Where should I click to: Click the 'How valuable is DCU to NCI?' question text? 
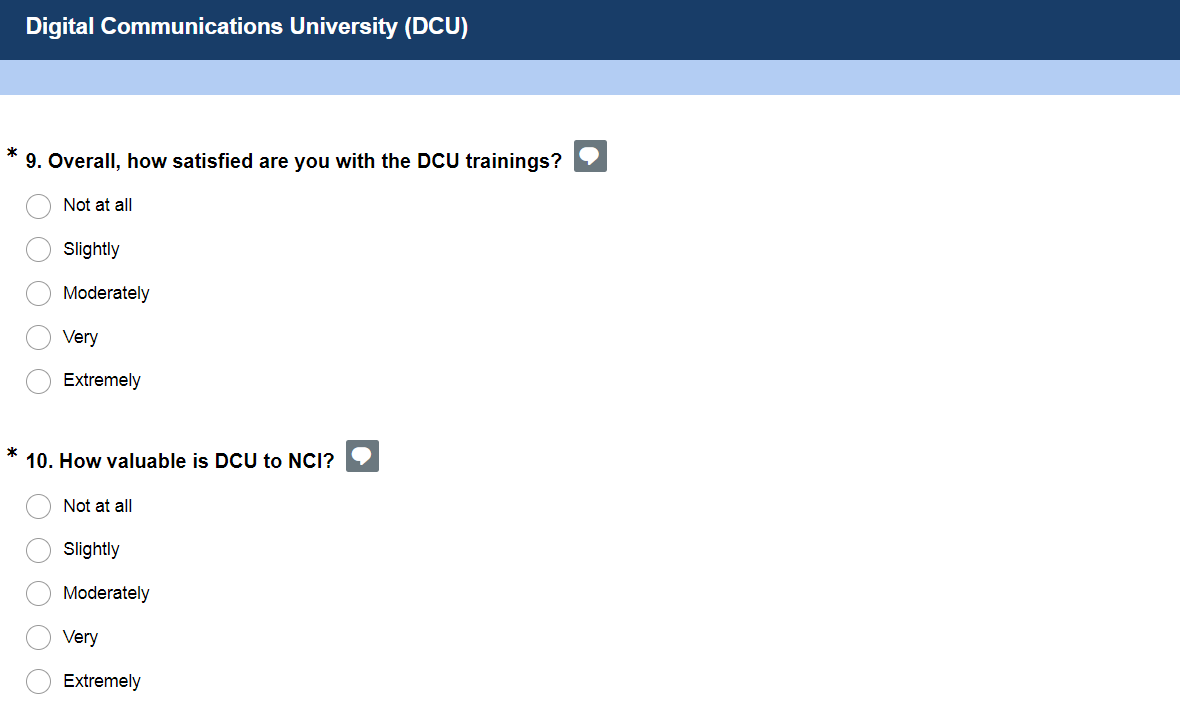click(x=180, y=461)
